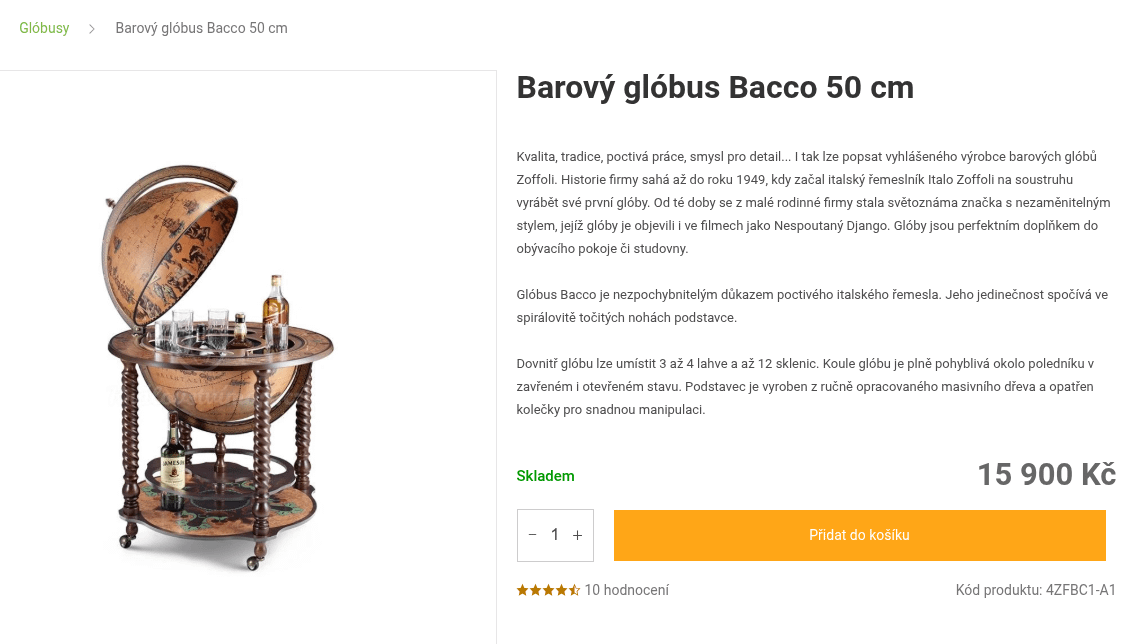Click the paragraph starting Glóbus Bacco je

810,306
